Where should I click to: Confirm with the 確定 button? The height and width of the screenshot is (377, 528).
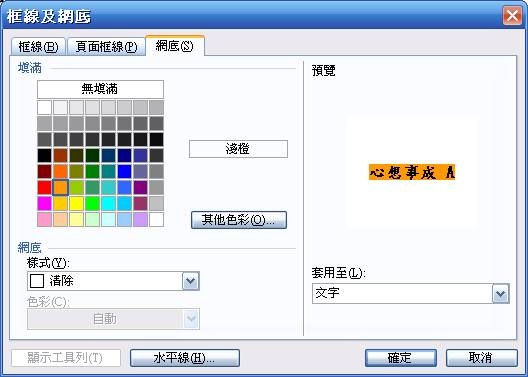[x=400, y=358]
